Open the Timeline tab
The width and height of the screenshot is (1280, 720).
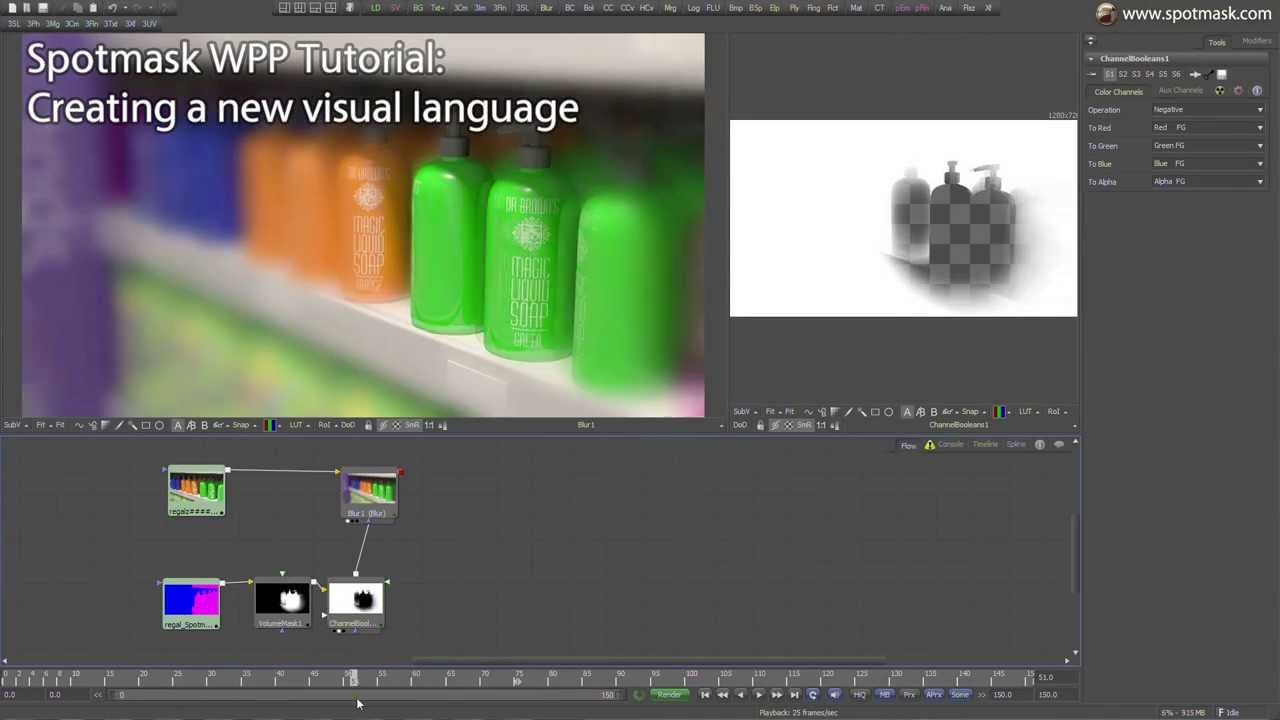coord(985,445)
